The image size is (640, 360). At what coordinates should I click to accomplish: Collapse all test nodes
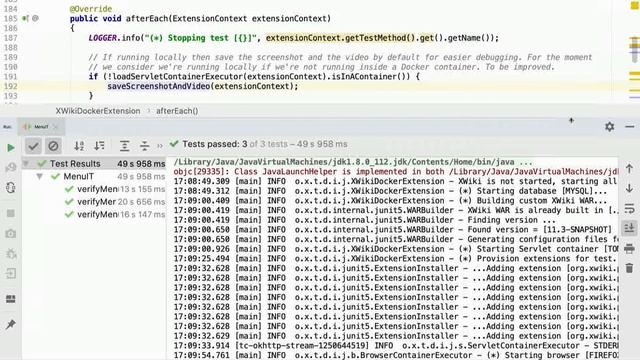tap(144, 146)
